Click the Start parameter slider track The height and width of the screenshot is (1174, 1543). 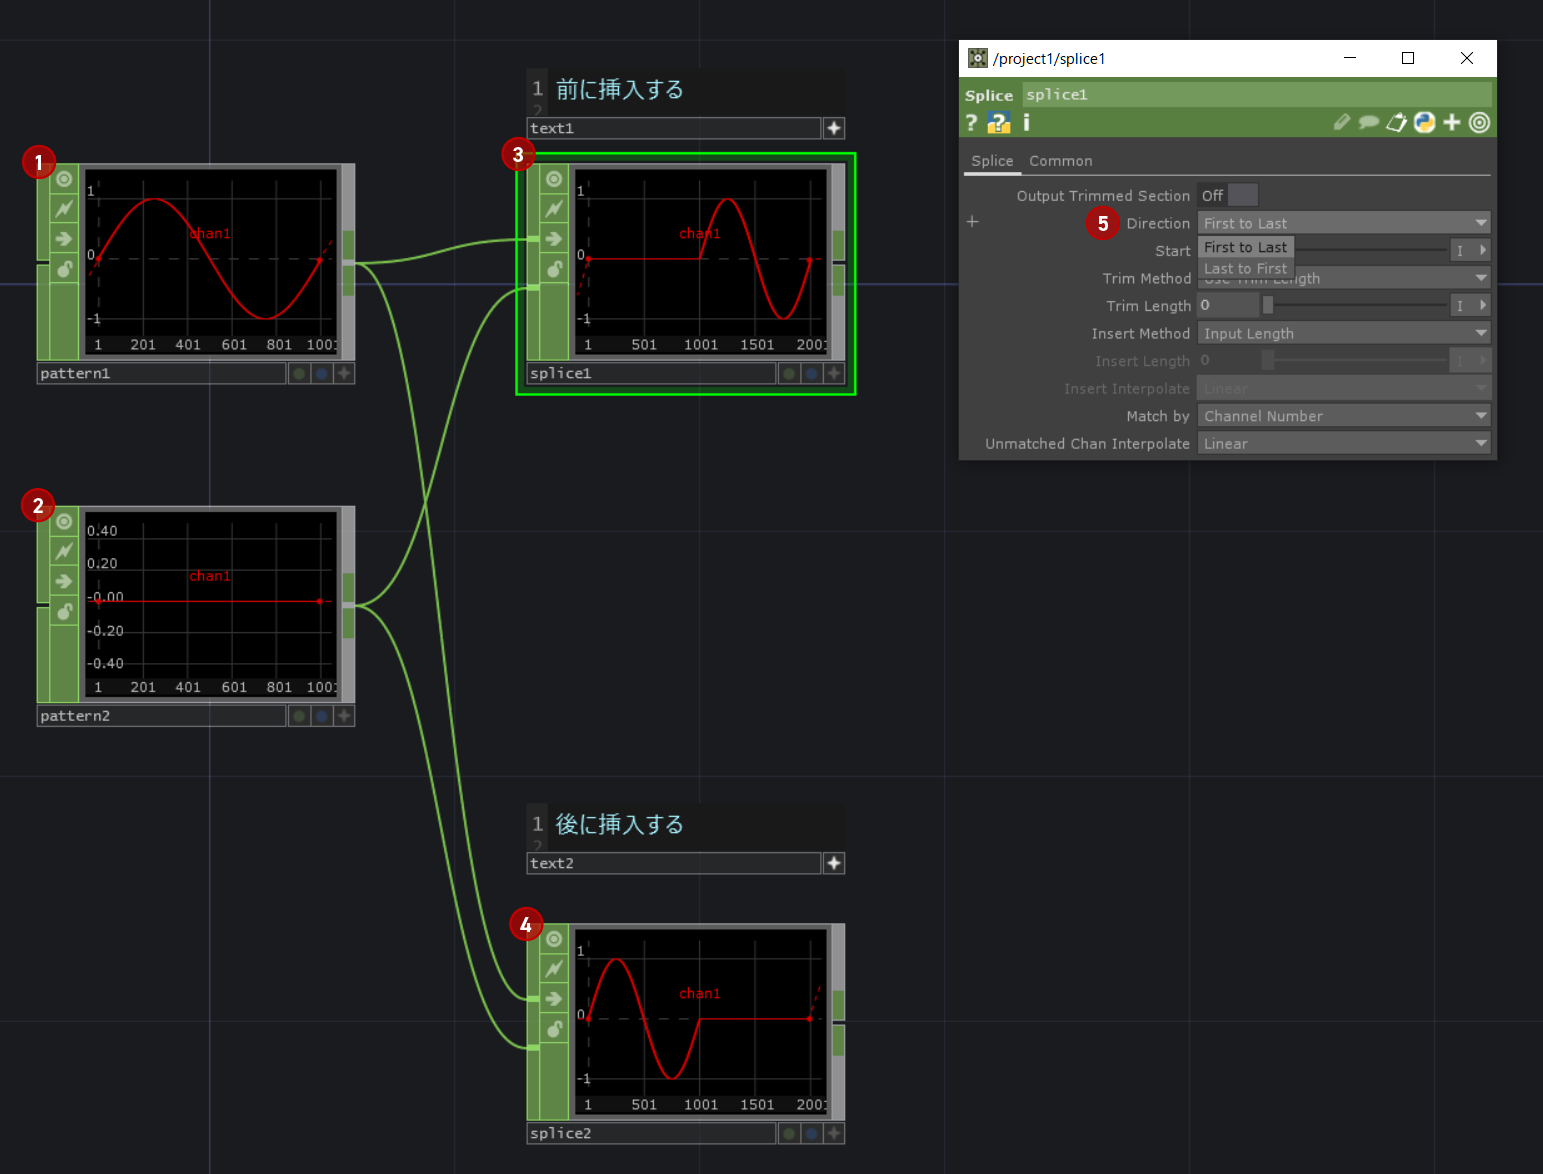pyautogui.click(x=1370, y=250)
